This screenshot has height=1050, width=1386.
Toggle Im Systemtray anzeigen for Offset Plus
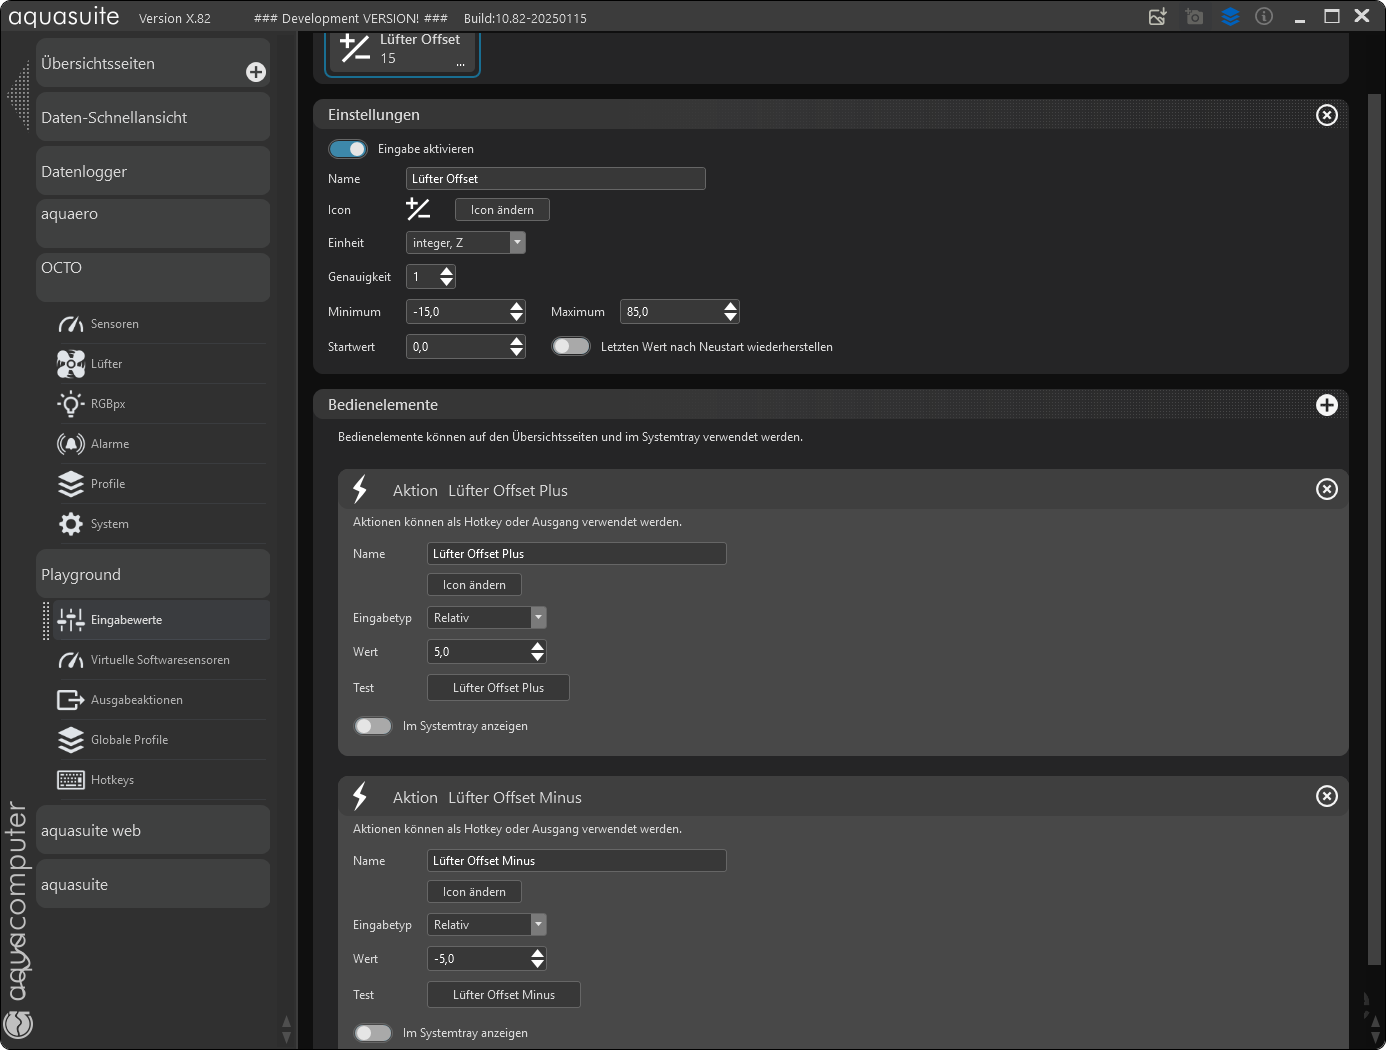click(x=373, y=726)
